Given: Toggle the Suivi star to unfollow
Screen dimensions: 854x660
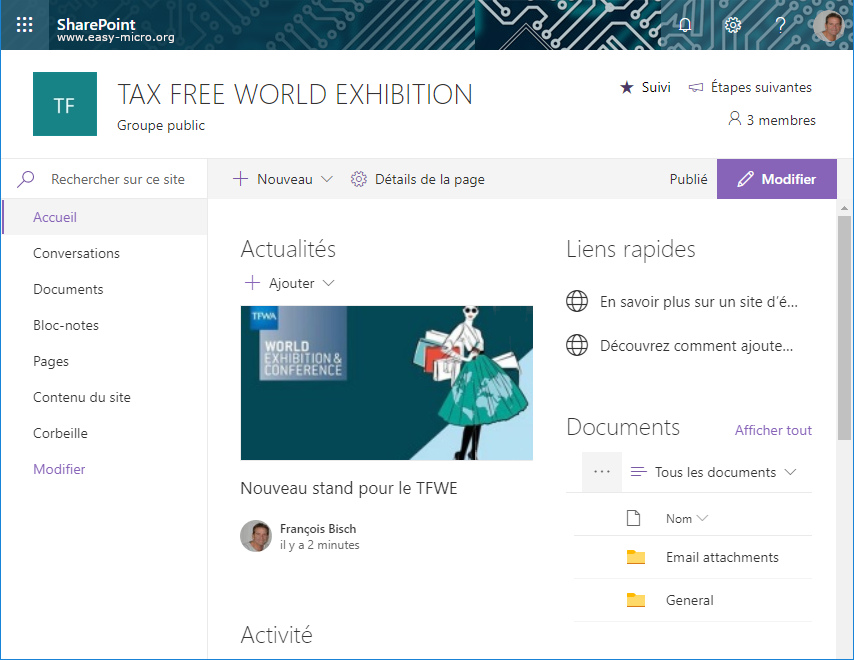Looking at the screenshot, I should point(627,87).
